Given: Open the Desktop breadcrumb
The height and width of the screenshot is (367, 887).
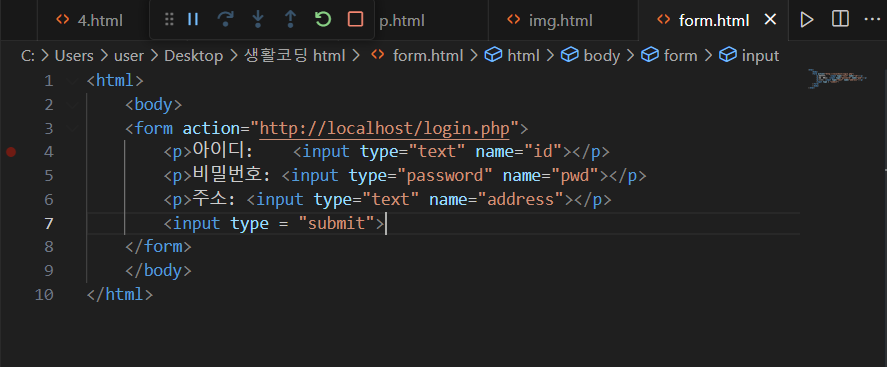Looking at the screenshot, I should (x=193, y=55).
